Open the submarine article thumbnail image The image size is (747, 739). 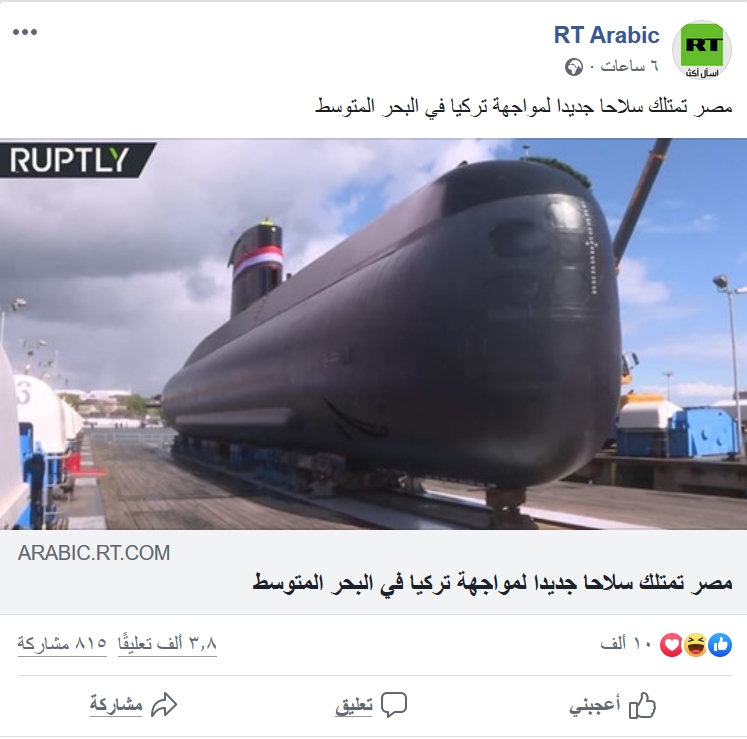point(374,334)
